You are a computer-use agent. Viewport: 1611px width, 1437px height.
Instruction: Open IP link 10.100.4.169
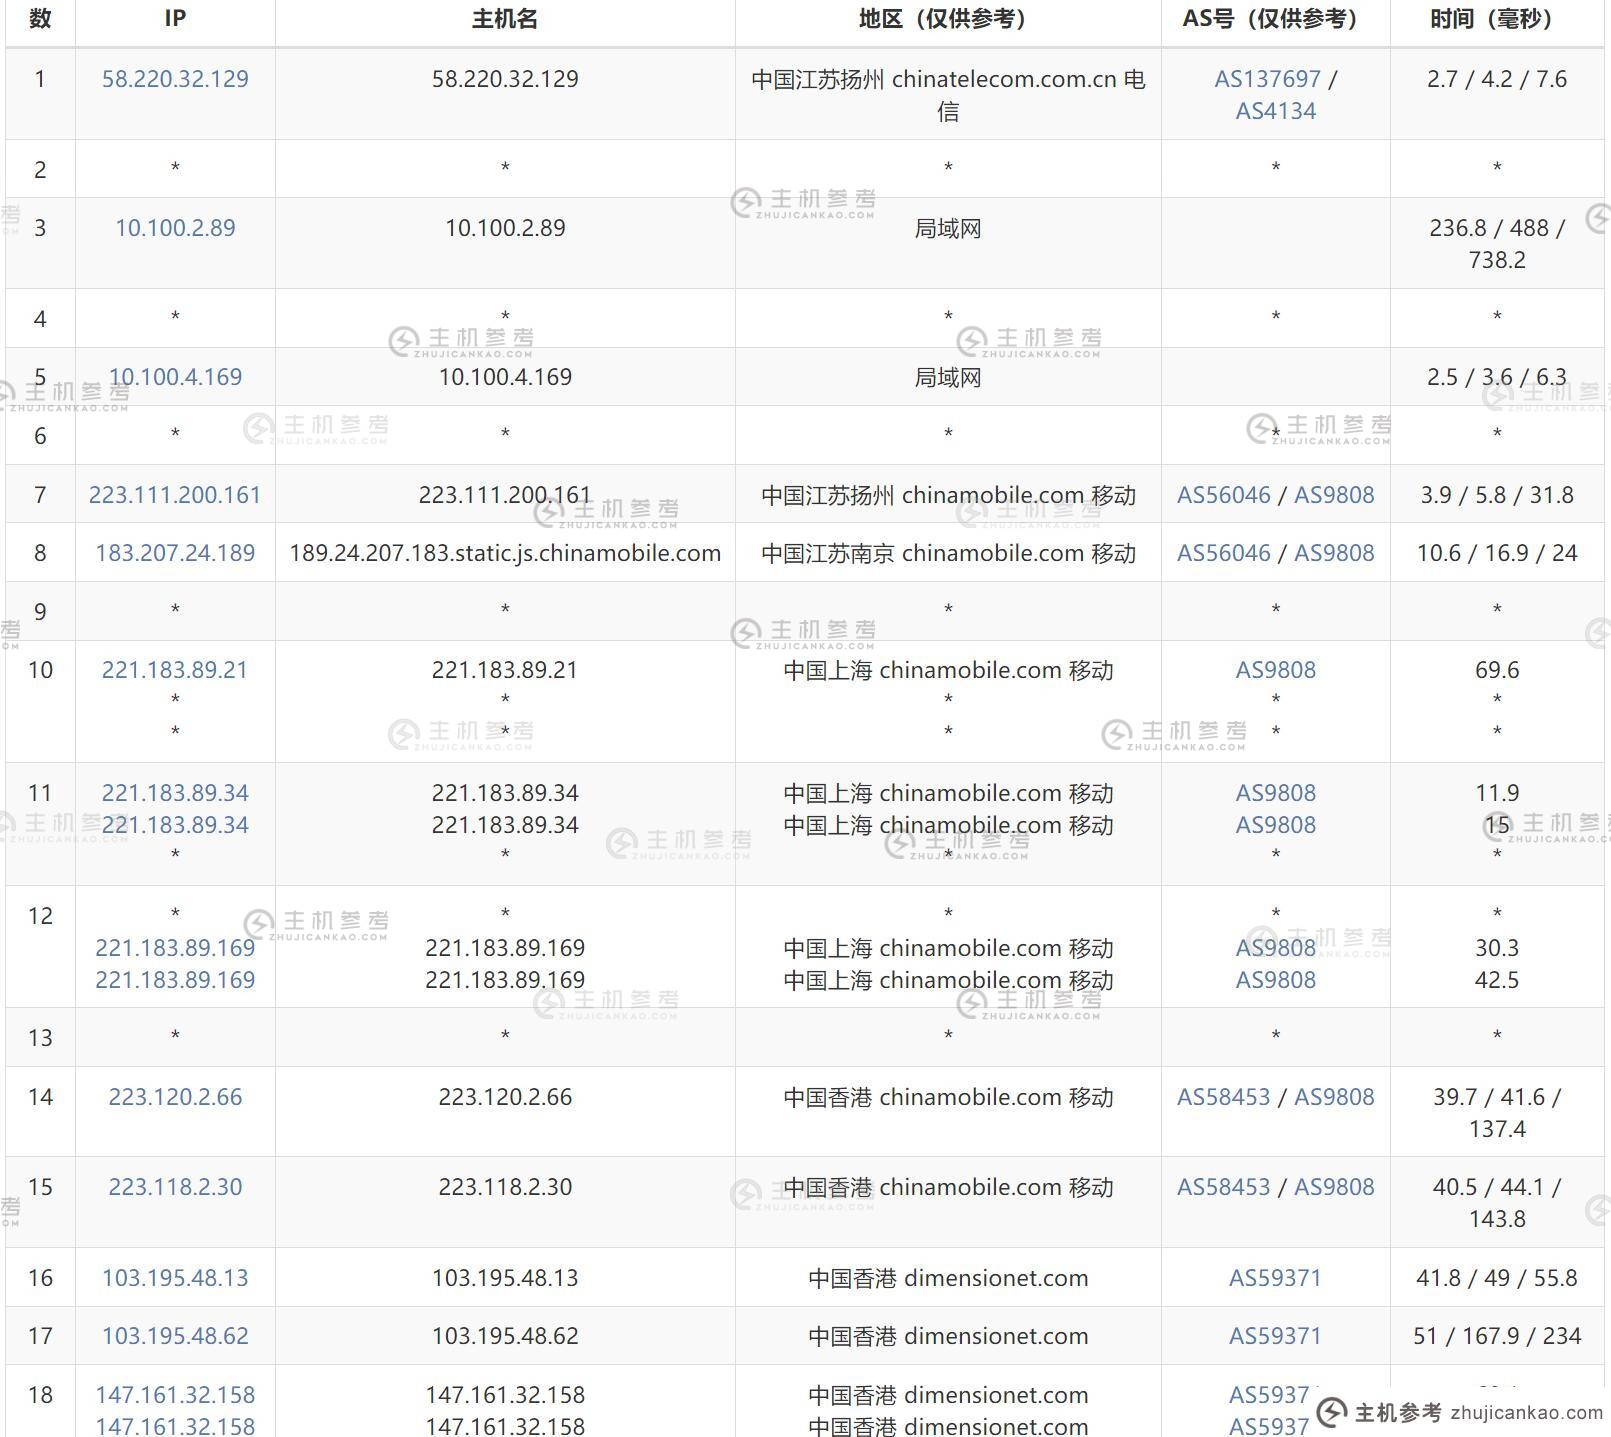(175, 377)
